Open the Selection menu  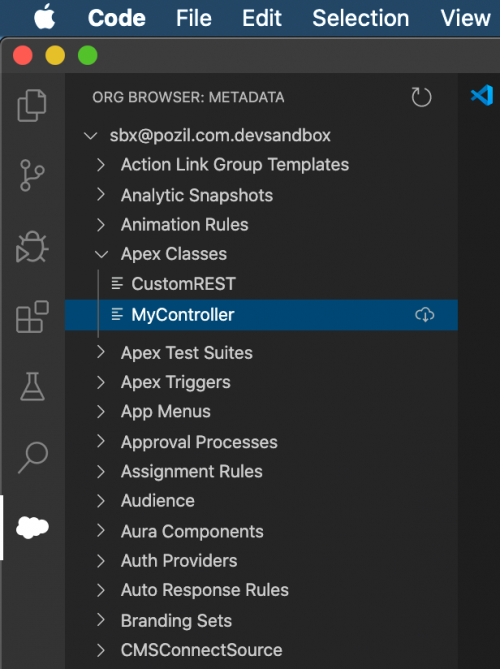coord(360,18)
